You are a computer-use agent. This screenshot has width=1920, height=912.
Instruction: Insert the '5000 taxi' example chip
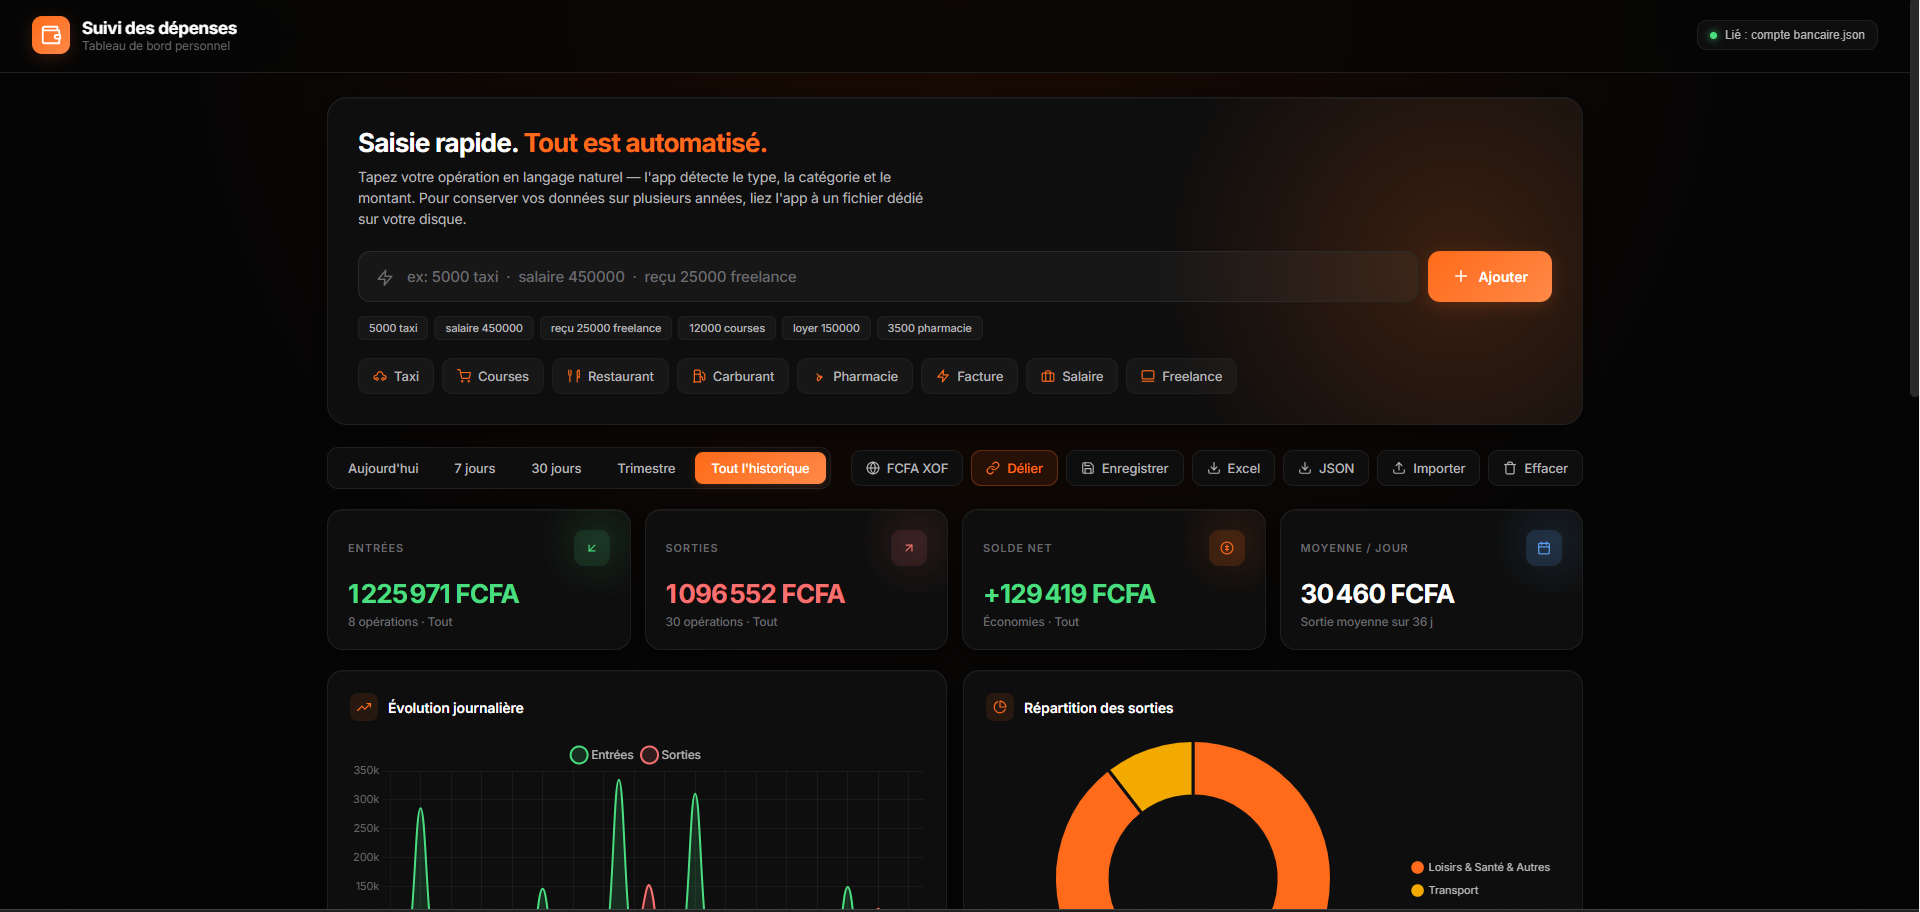pos(393,328)
